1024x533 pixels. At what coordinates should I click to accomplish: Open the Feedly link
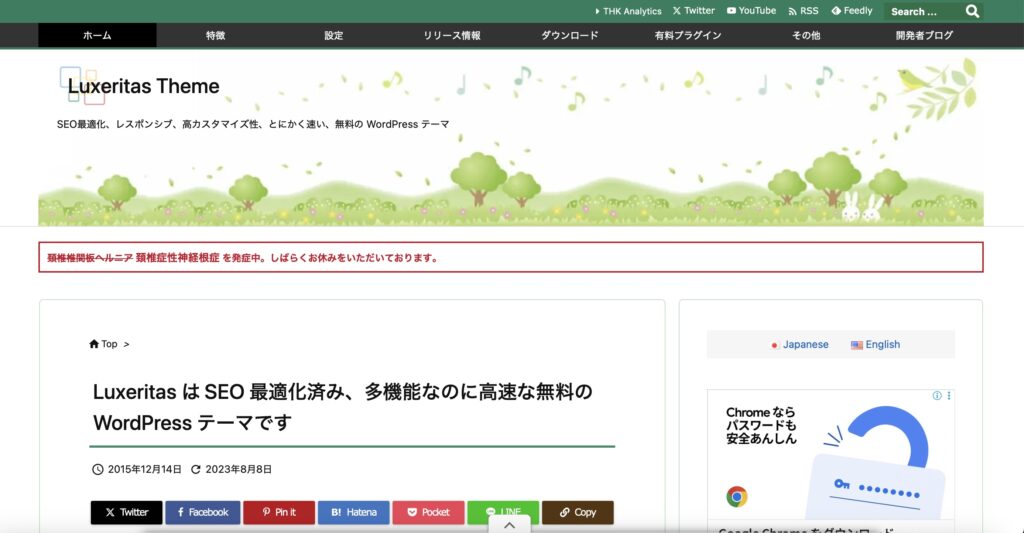[x=852, y=11]
